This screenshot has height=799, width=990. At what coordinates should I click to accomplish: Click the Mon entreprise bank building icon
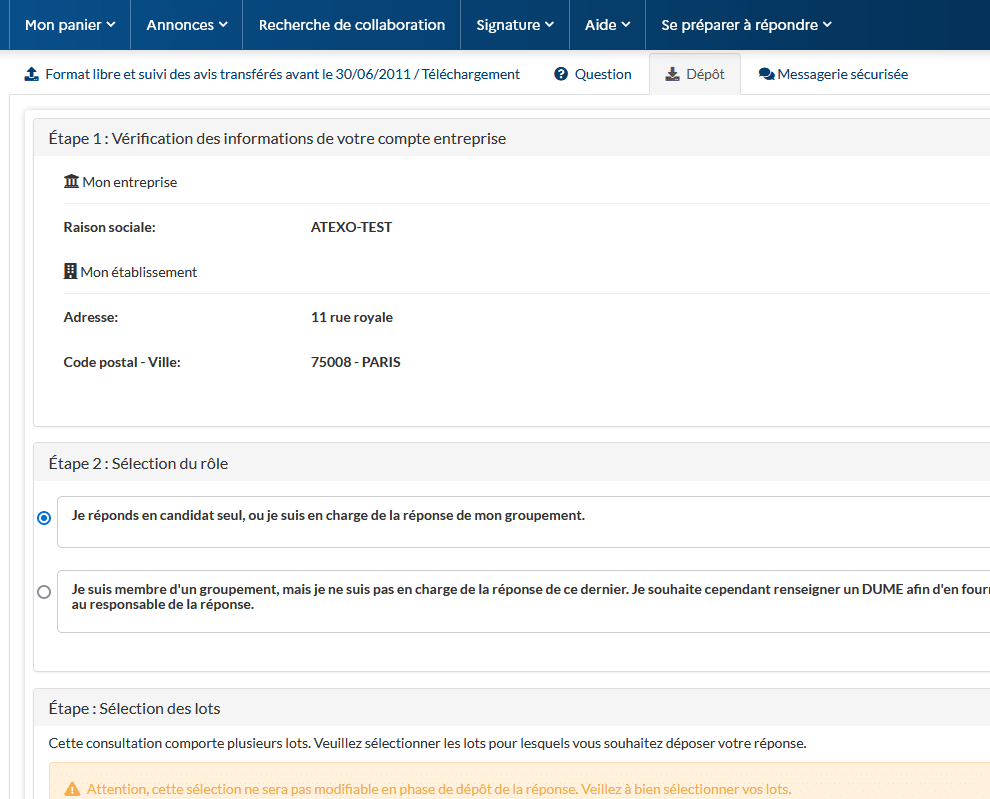pos(71,182)
